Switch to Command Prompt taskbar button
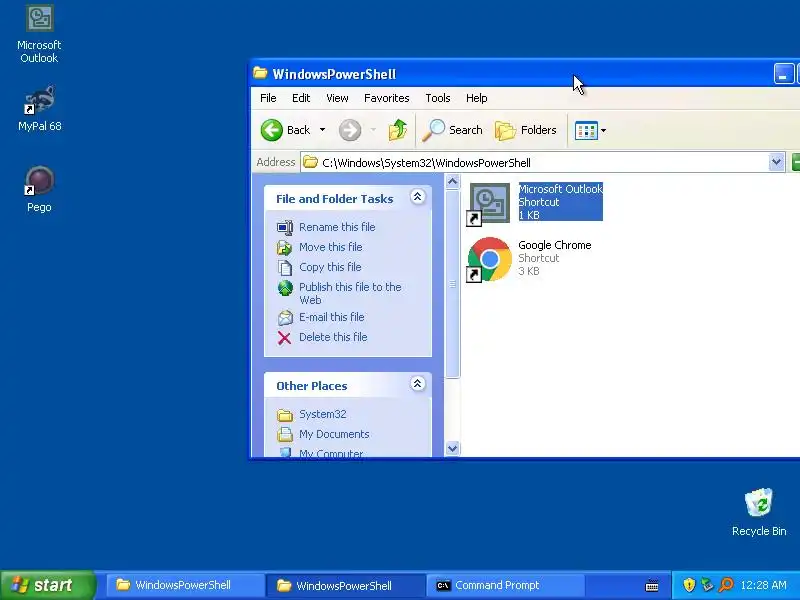 click(x=505, y=585)
